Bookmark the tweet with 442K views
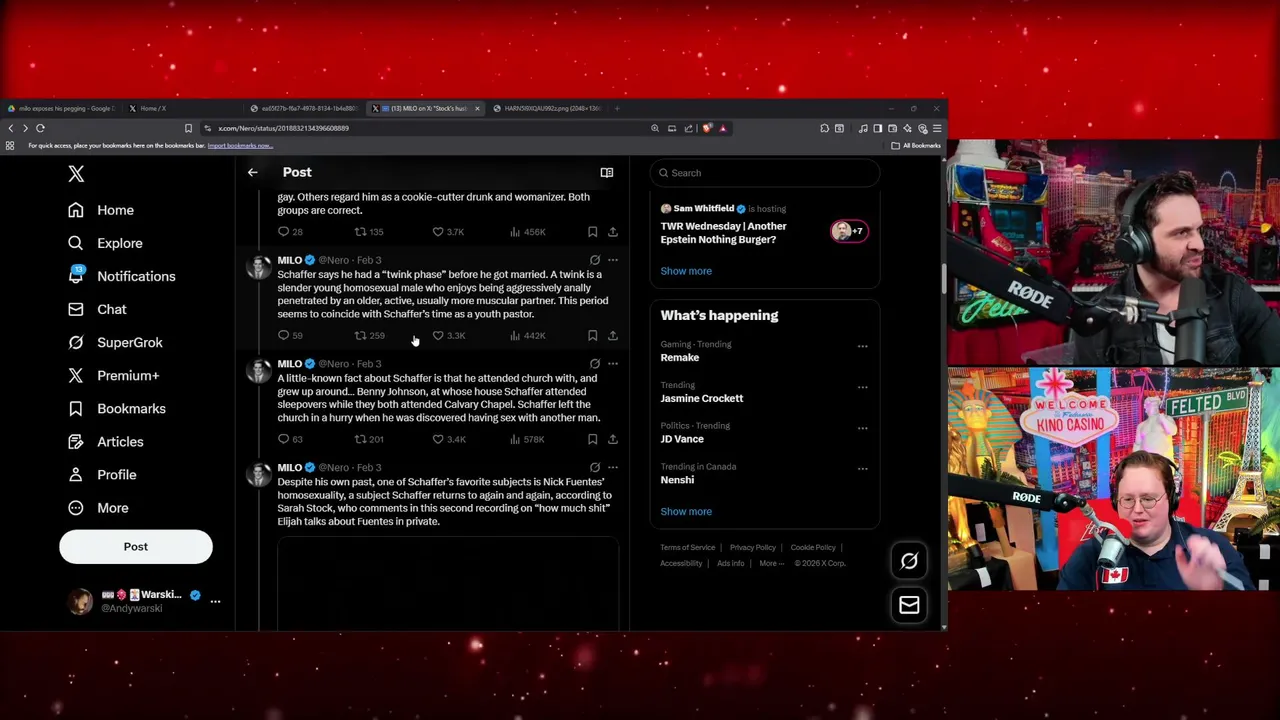This screenshot has height=720, width=1280. (x=592, y=336)
